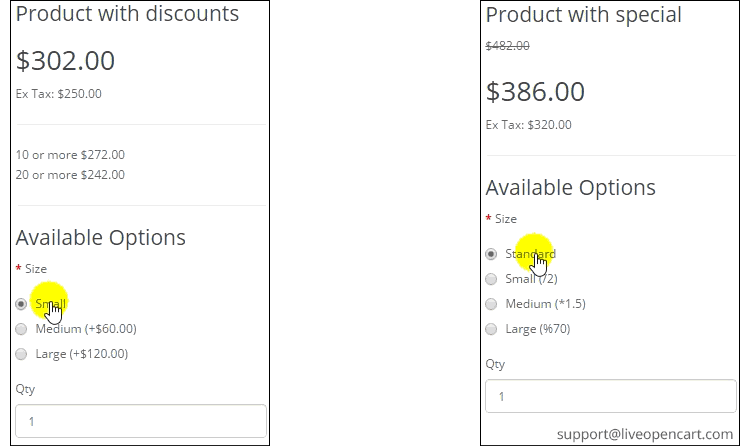Click the 10 or more $272.00 discount line
The height and width of the screenshot is (446, 750).
point(70,155)
